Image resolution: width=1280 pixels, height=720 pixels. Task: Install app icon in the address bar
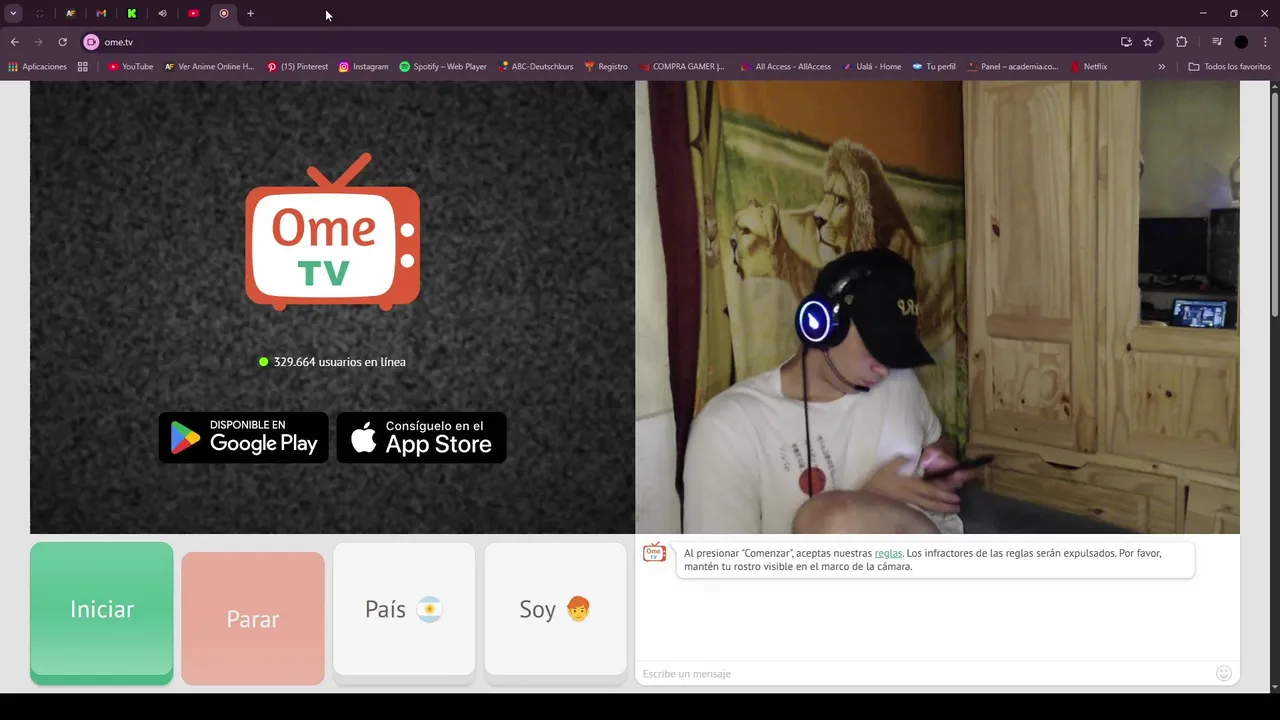click(1126, 42)
